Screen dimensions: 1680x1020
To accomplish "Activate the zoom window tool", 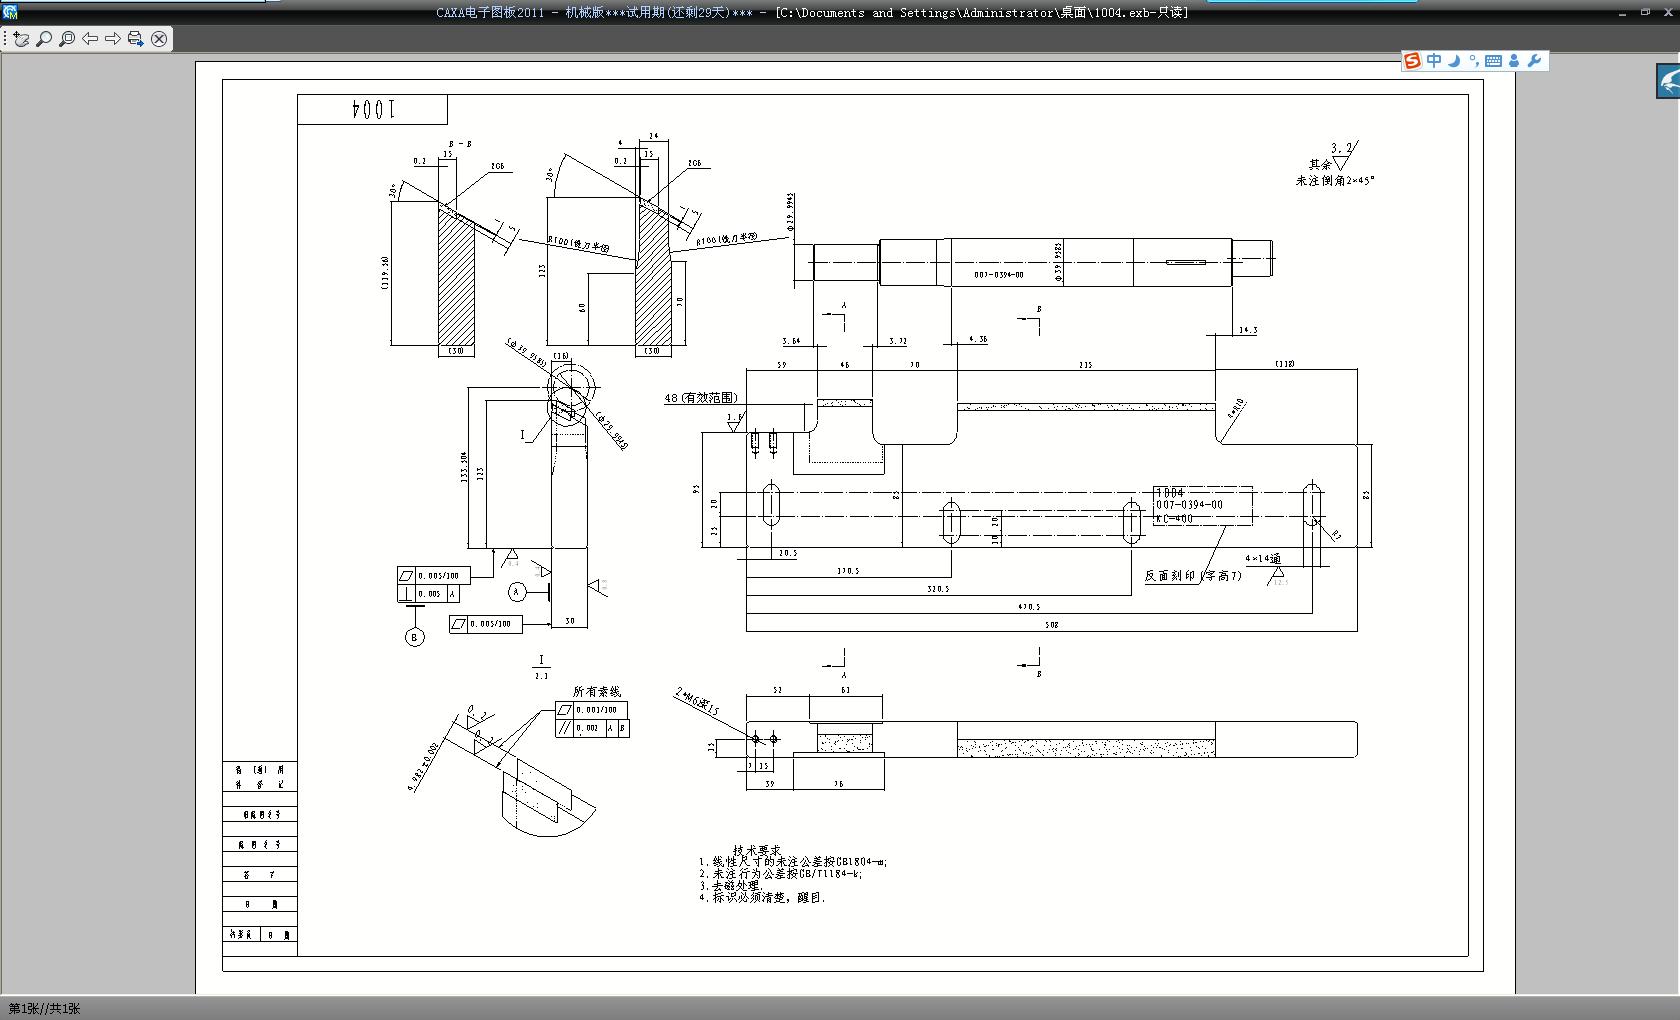I will click(67, 39).
